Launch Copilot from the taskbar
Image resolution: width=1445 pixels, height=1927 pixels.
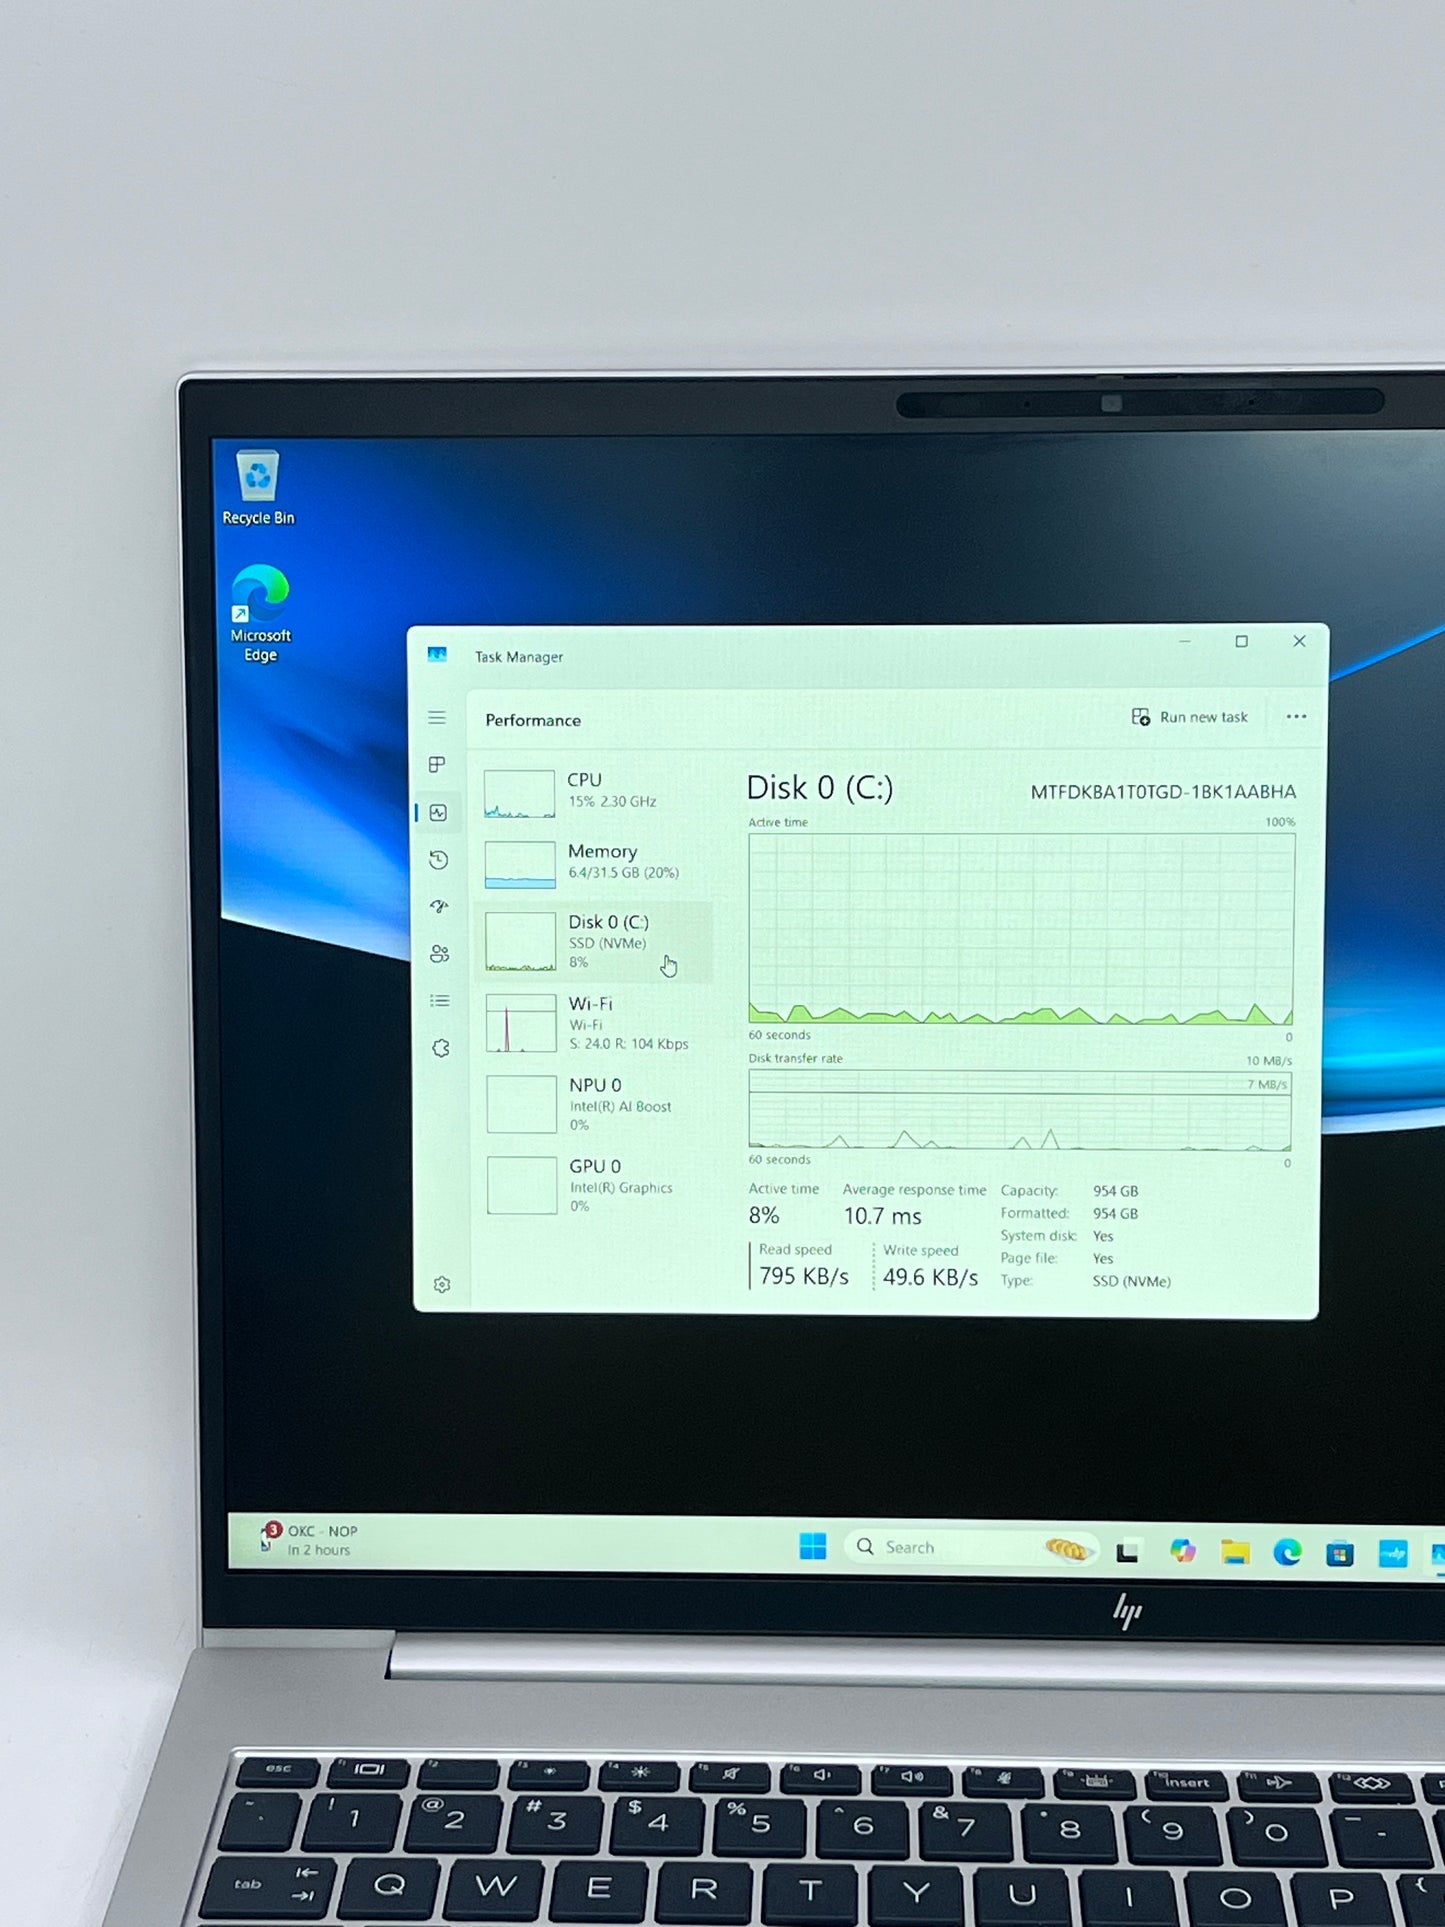coord(1183,1551)
